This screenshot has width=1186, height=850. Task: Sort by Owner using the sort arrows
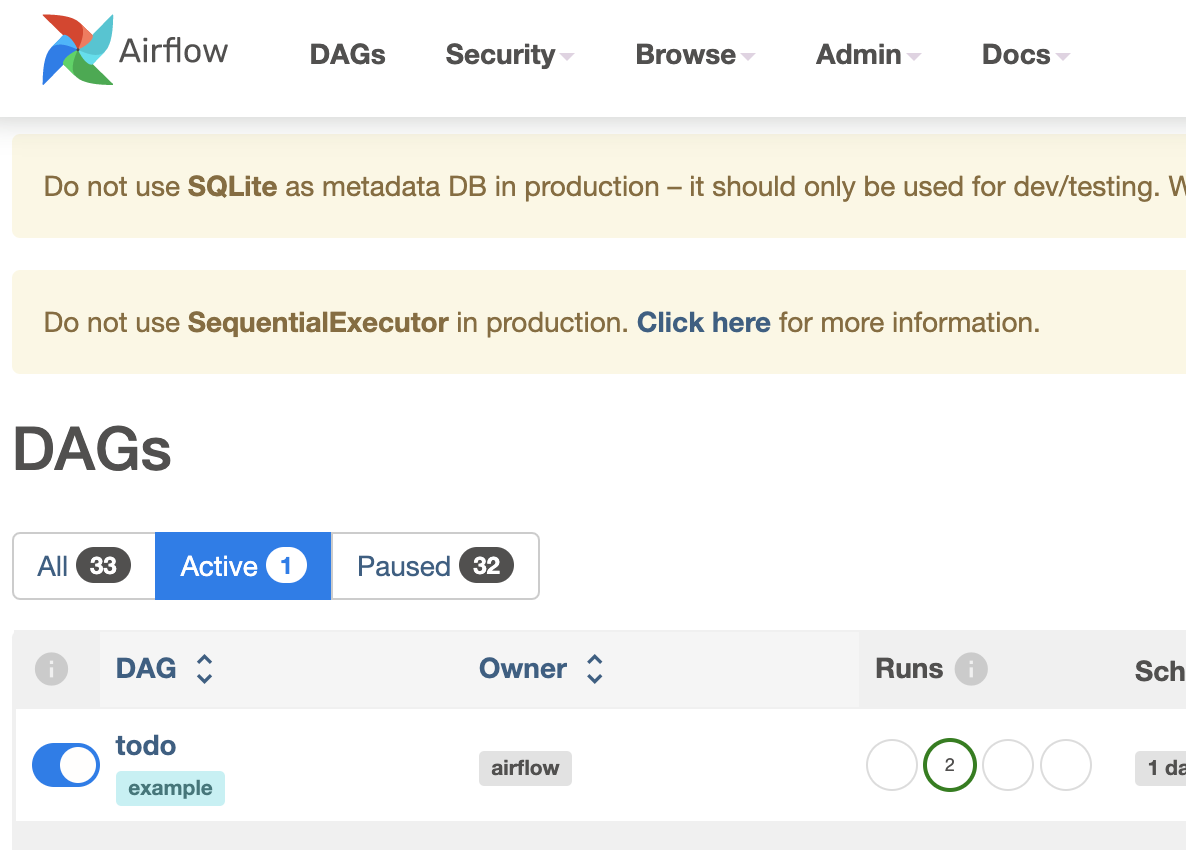[594, 669]
